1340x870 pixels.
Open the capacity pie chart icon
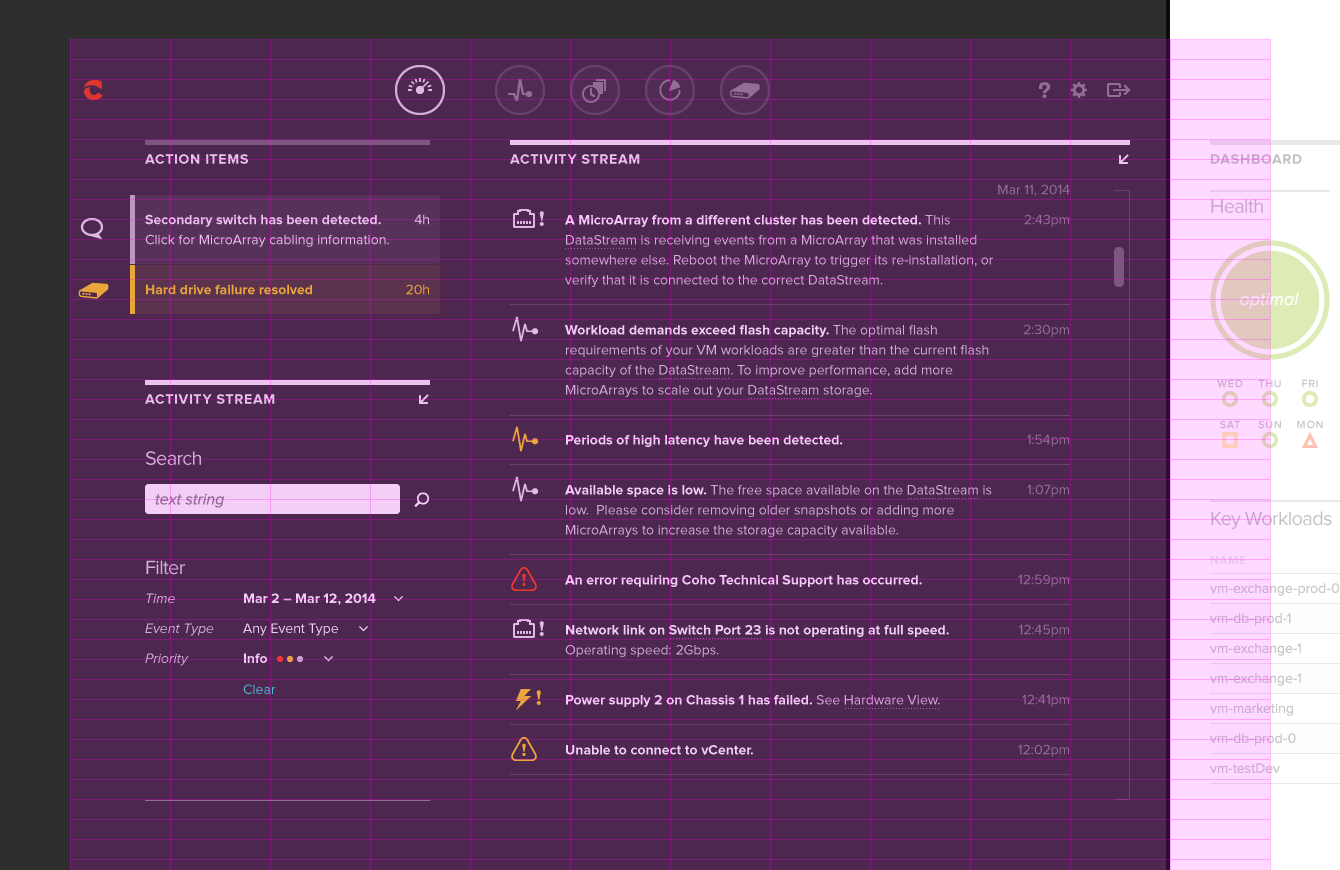click(670, 91)
